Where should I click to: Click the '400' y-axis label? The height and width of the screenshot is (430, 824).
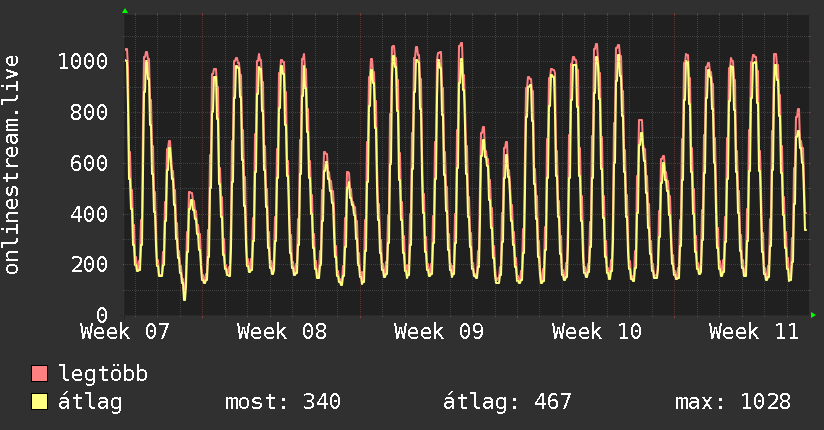89,214
